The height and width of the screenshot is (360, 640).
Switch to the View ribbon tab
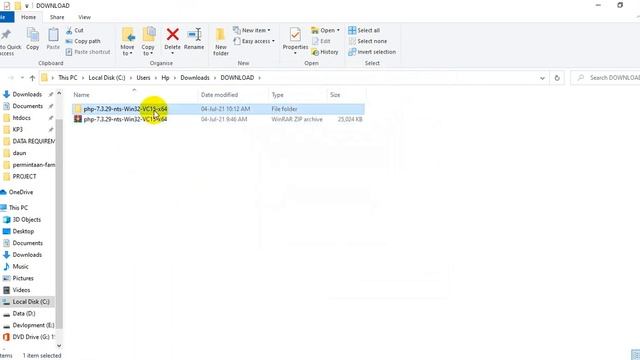click(84, 17)
